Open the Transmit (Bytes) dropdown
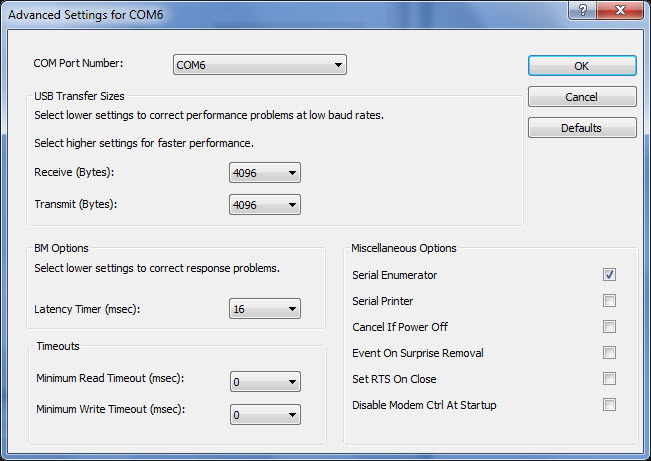651x461 pixels. tap(265, 205)
